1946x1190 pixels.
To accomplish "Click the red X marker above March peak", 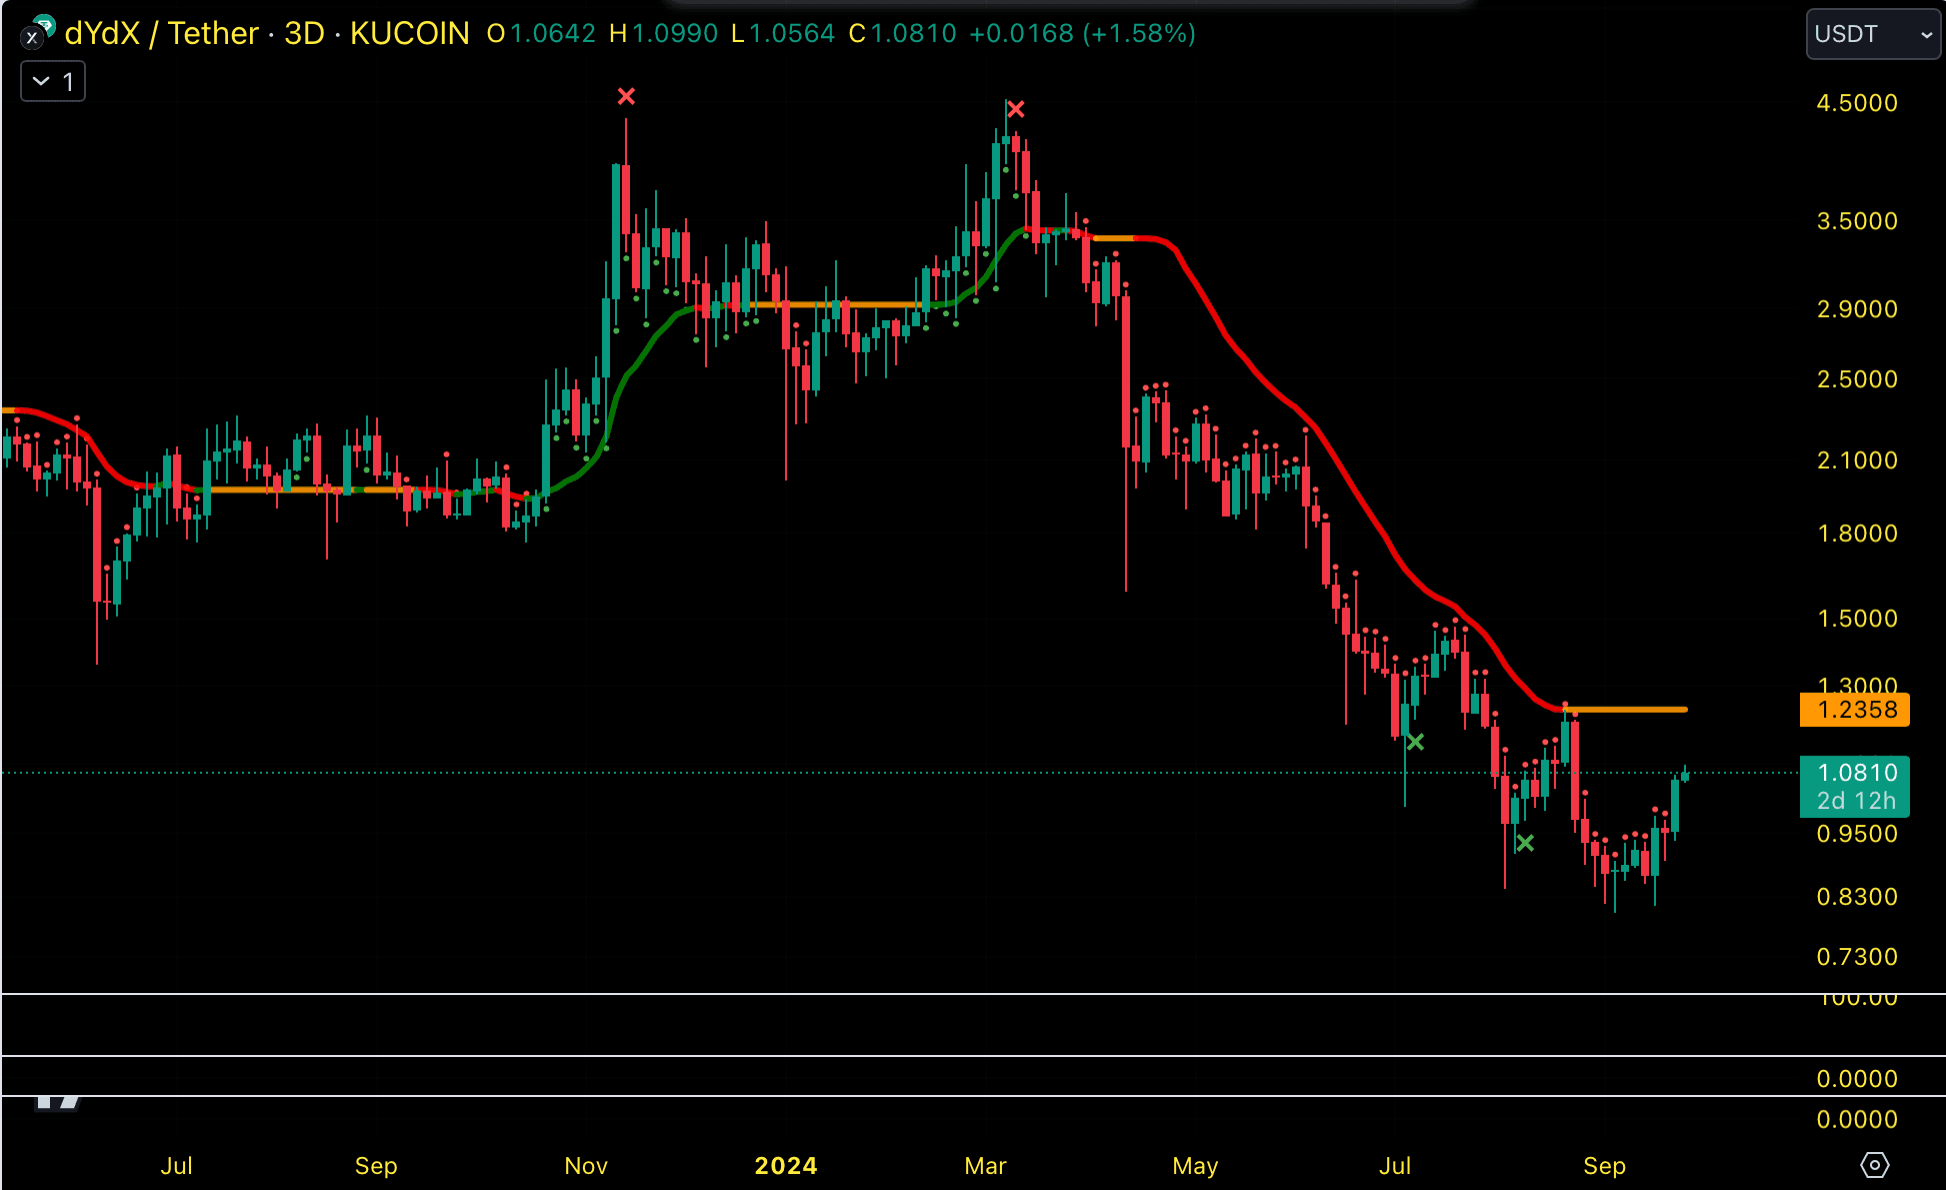I will [x=1015, y=109].
